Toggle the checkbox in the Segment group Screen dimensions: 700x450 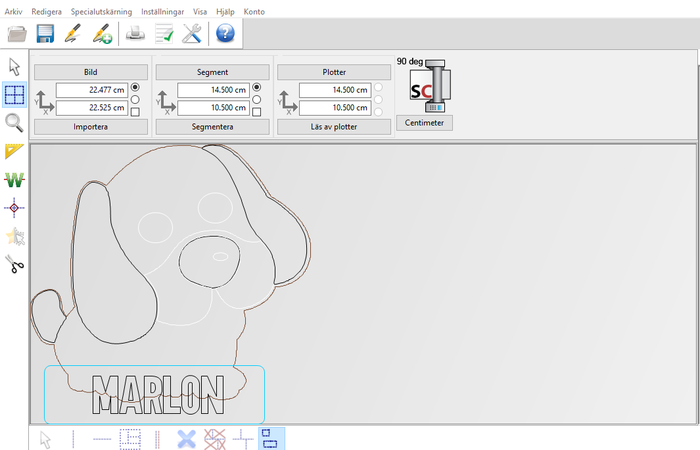click(257, 112)
